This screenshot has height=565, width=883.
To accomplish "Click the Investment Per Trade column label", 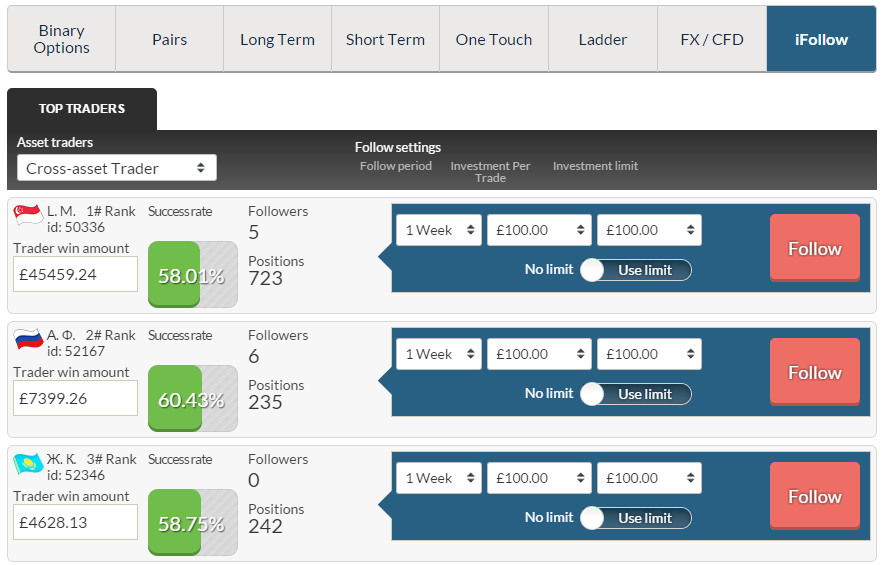I will point(490,172).
